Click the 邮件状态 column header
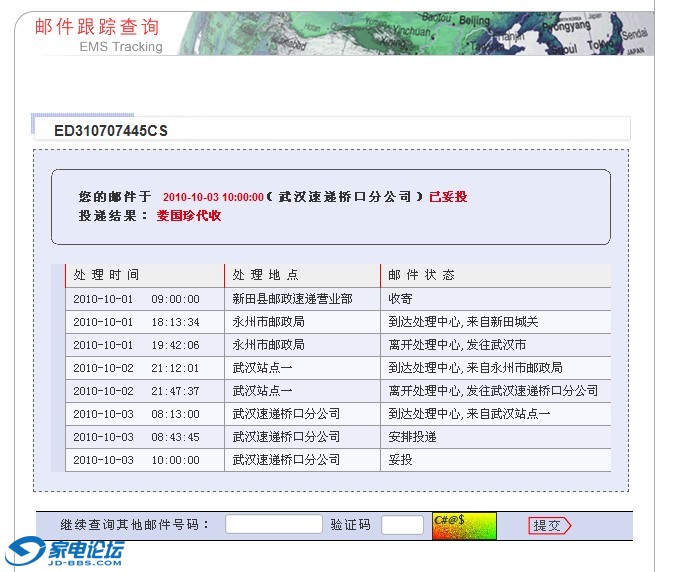Viewport: 694px width, 572px height. click(x=421, y=275)
